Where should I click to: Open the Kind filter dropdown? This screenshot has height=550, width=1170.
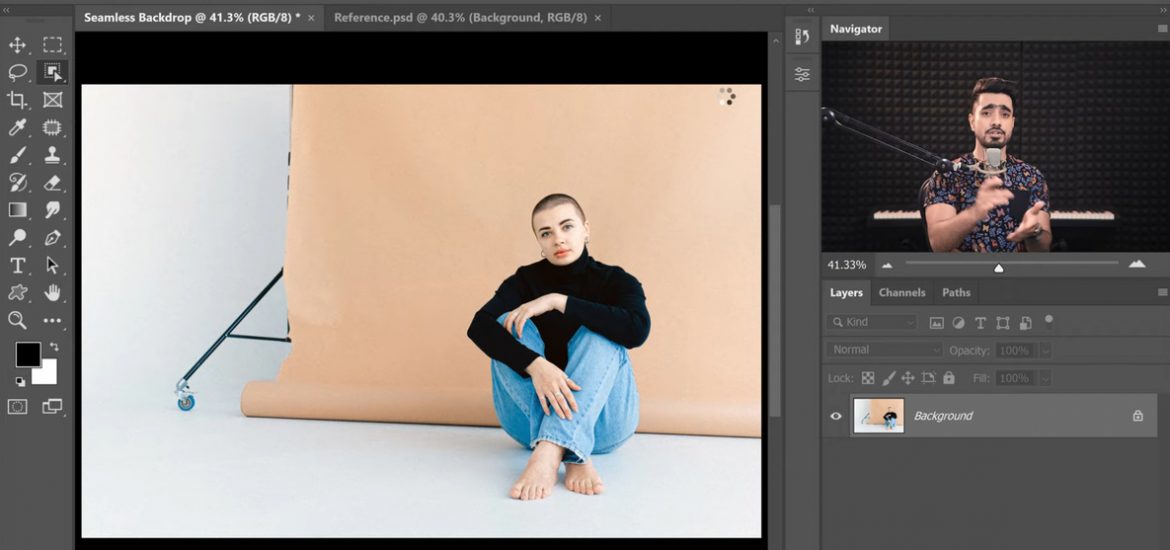[872, 322]
